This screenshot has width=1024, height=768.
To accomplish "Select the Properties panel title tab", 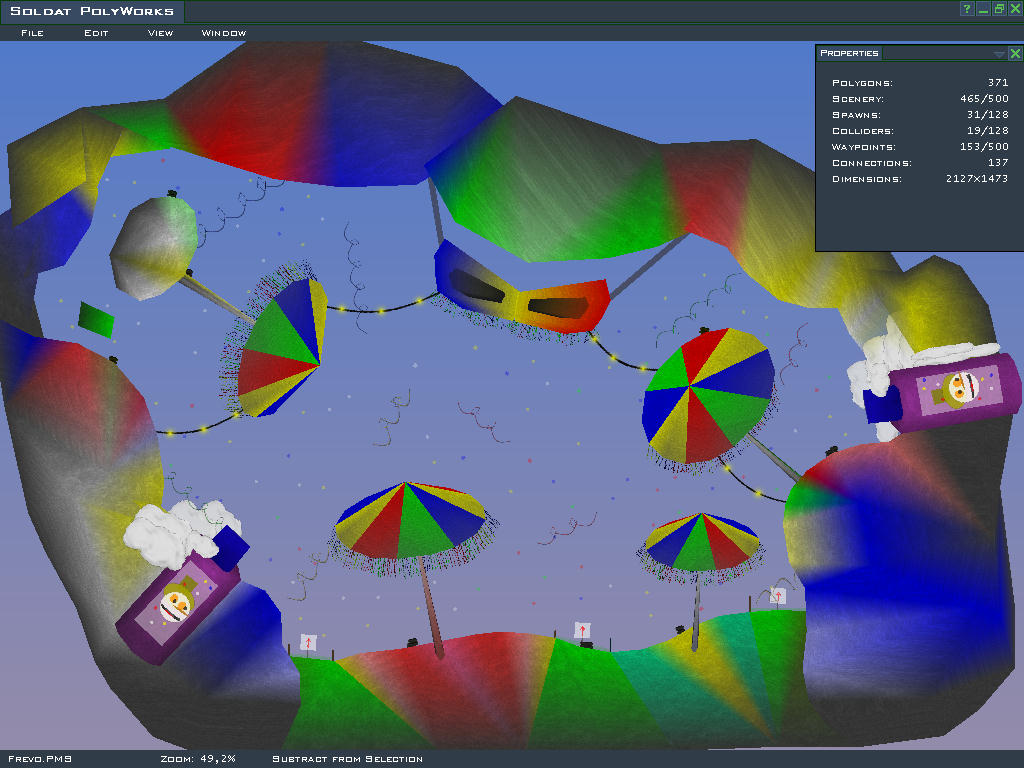I will [x=849, y=53].
